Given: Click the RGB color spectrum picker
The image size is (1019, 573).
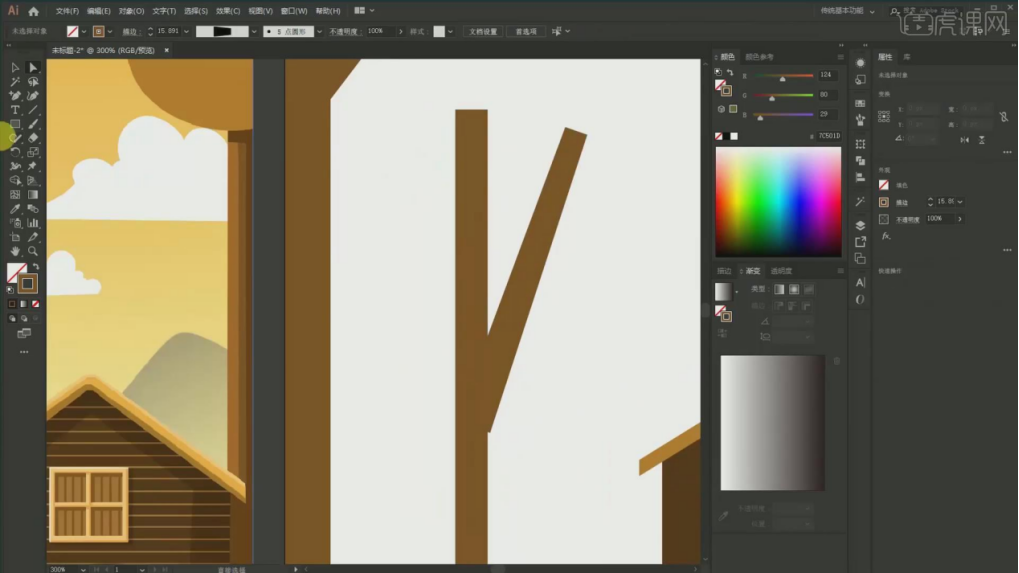Looking at the screenshot, I should click(x=778, y=202).
